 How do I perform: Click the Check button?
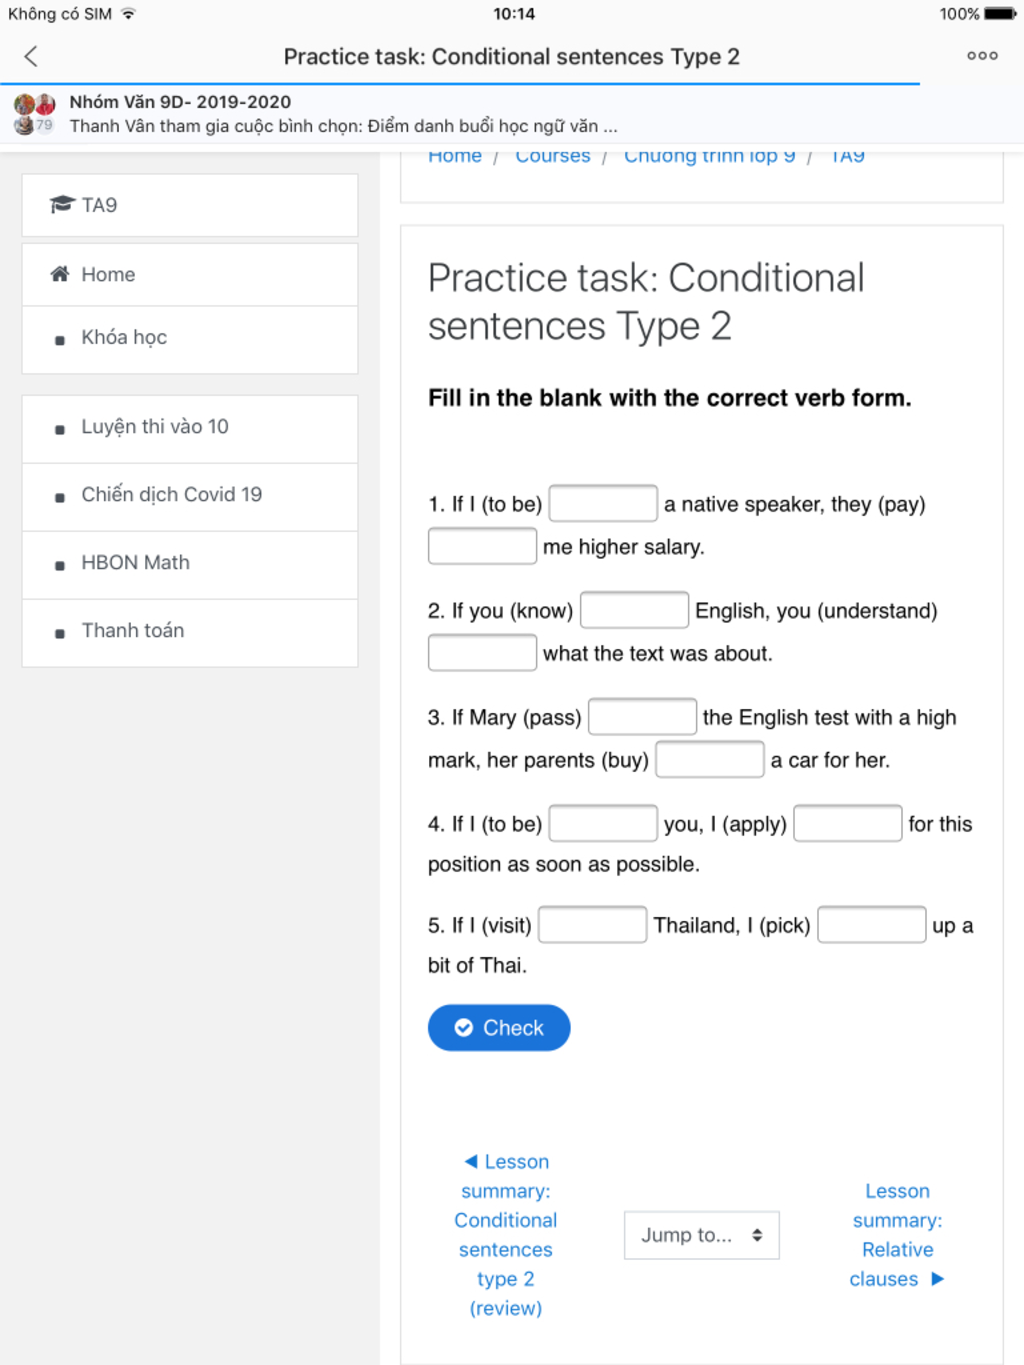tap(499, 1028)
